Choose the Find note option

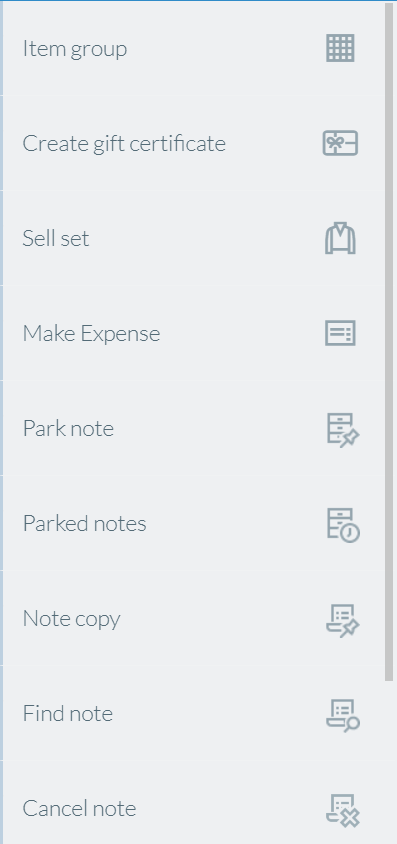pos(194,713)
